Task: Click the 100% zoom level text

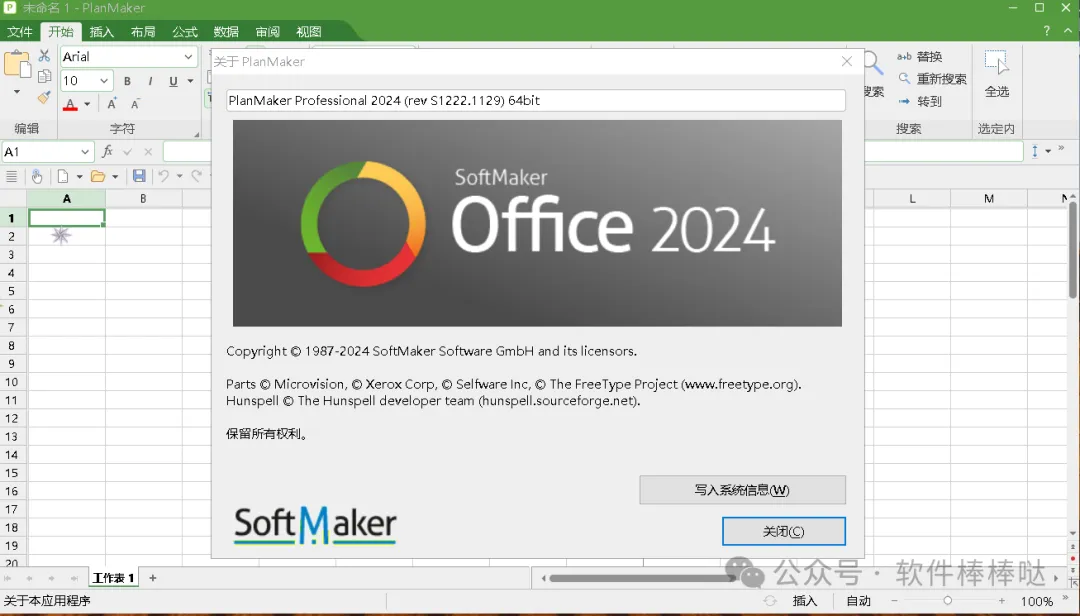Action: 1037,602
